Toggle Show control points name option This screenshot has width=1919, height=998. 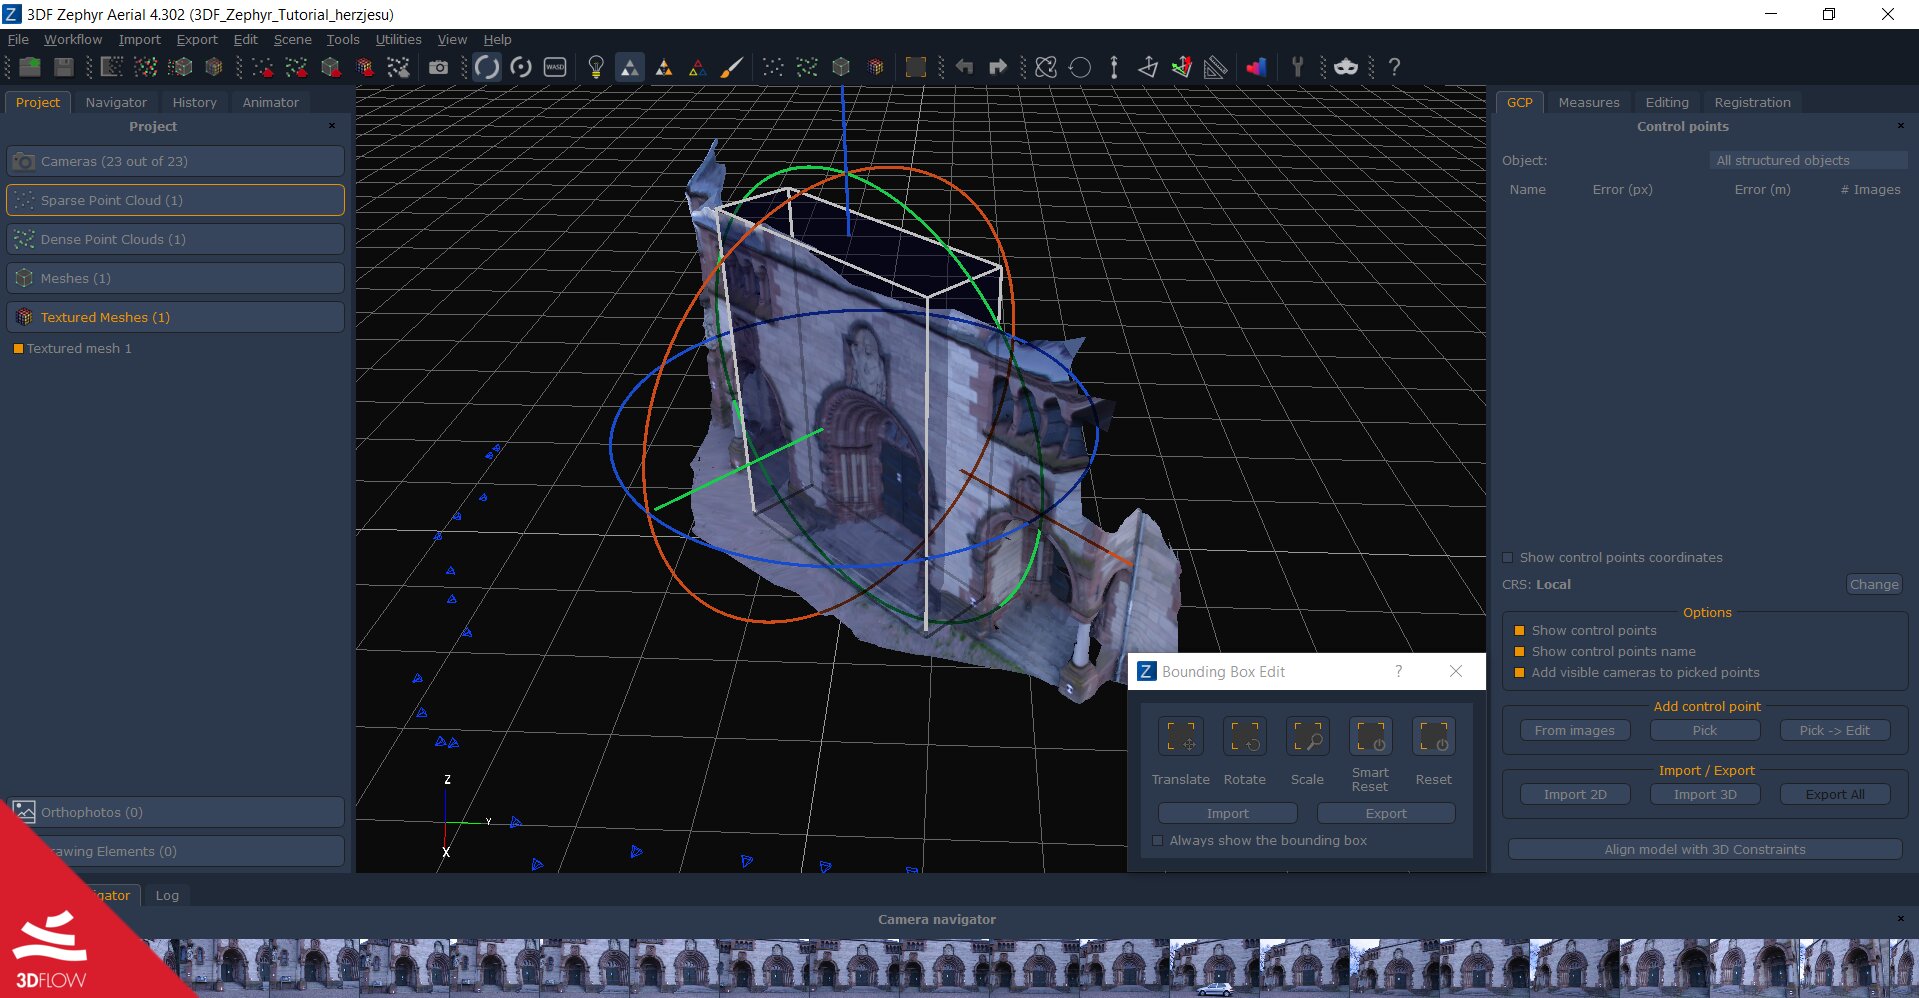(x=1519, y=652)
